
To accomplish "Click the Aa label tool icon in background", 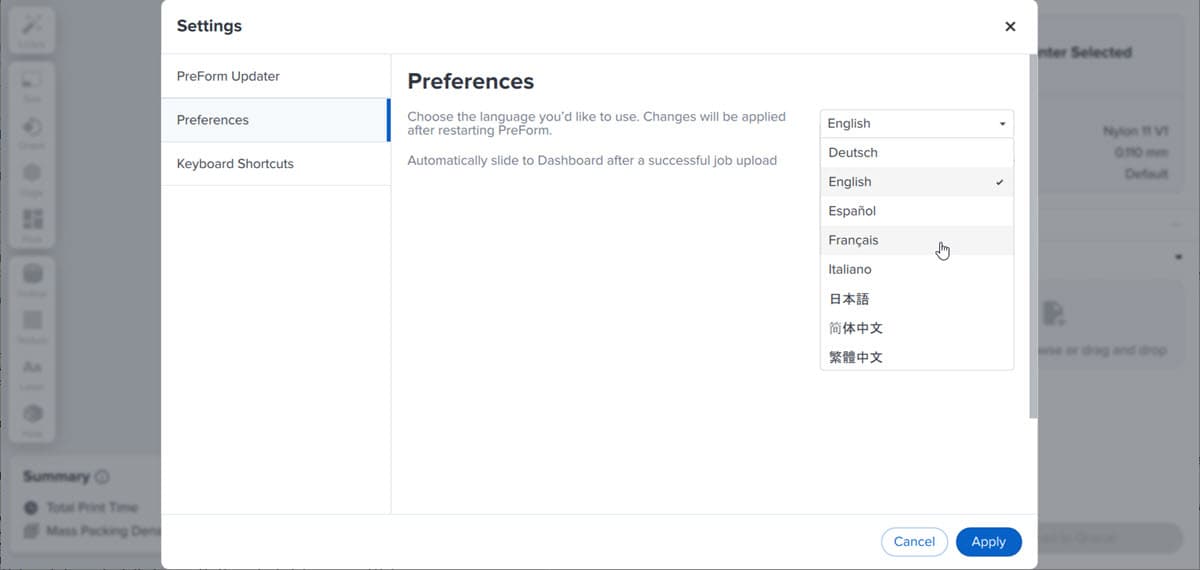I will 32,367.
